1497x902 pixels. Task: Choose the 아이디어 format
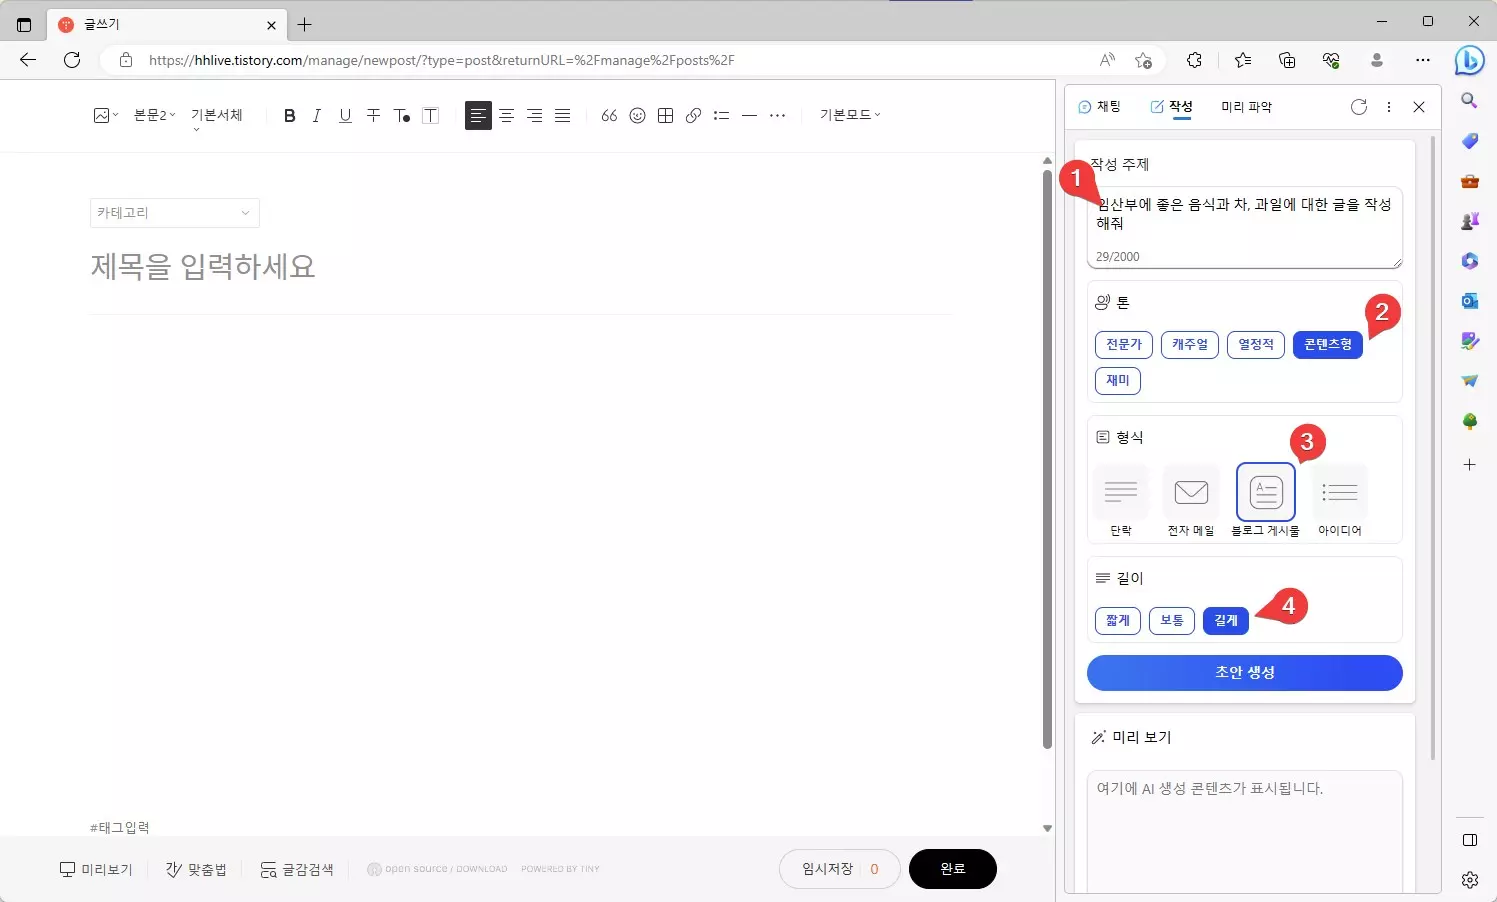click(x=1340, y=500)
